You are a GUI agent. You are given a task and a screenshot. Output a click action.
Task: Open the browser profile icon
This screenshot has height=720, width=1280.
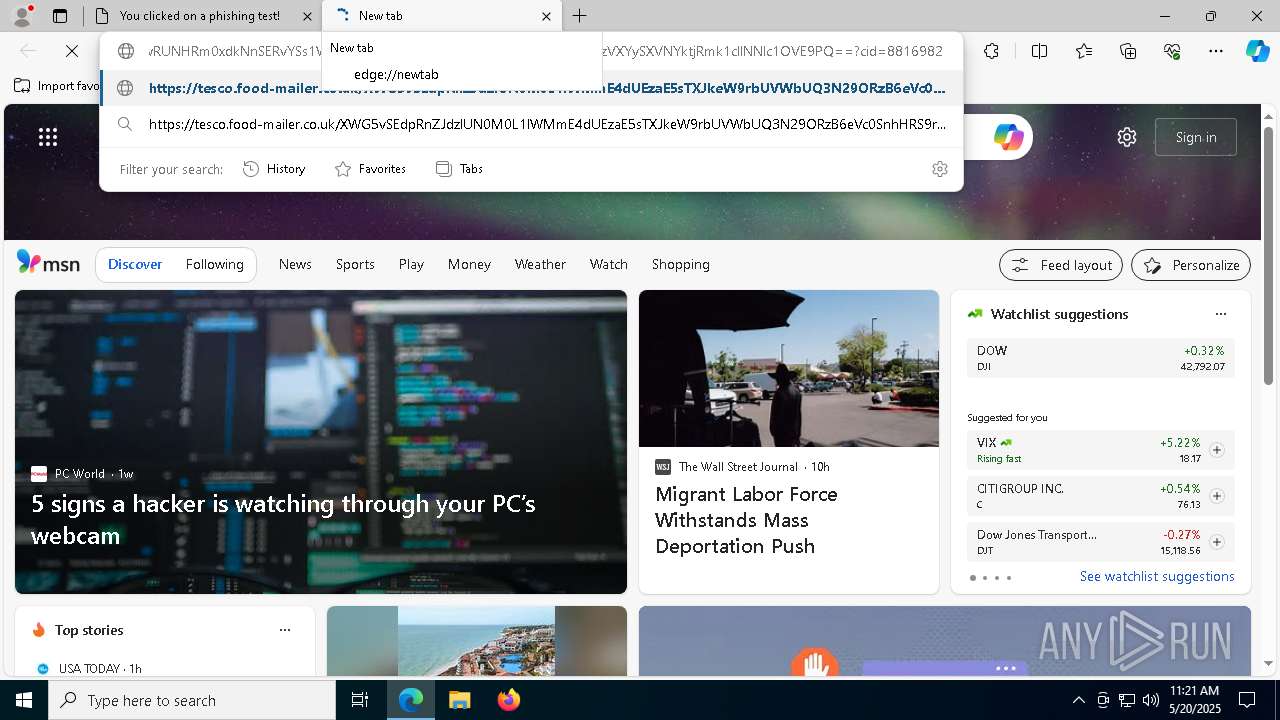[21, 15]
